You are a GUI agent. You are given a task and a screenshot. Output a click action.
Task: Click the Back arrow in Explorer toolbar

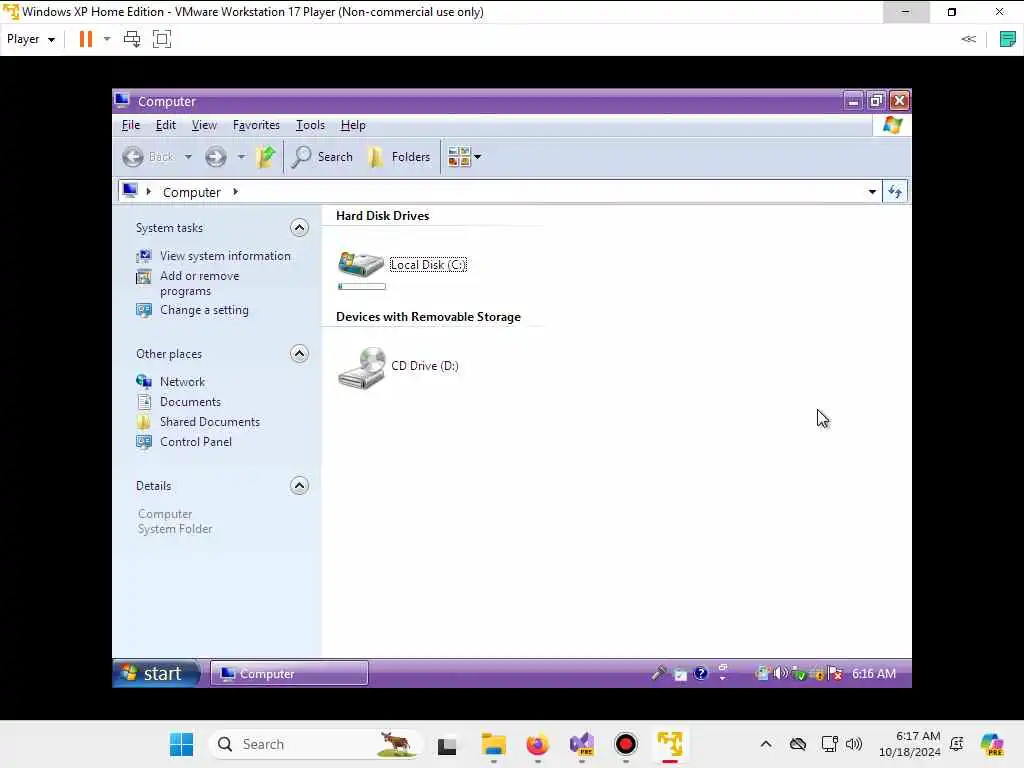tap(133, 157)
